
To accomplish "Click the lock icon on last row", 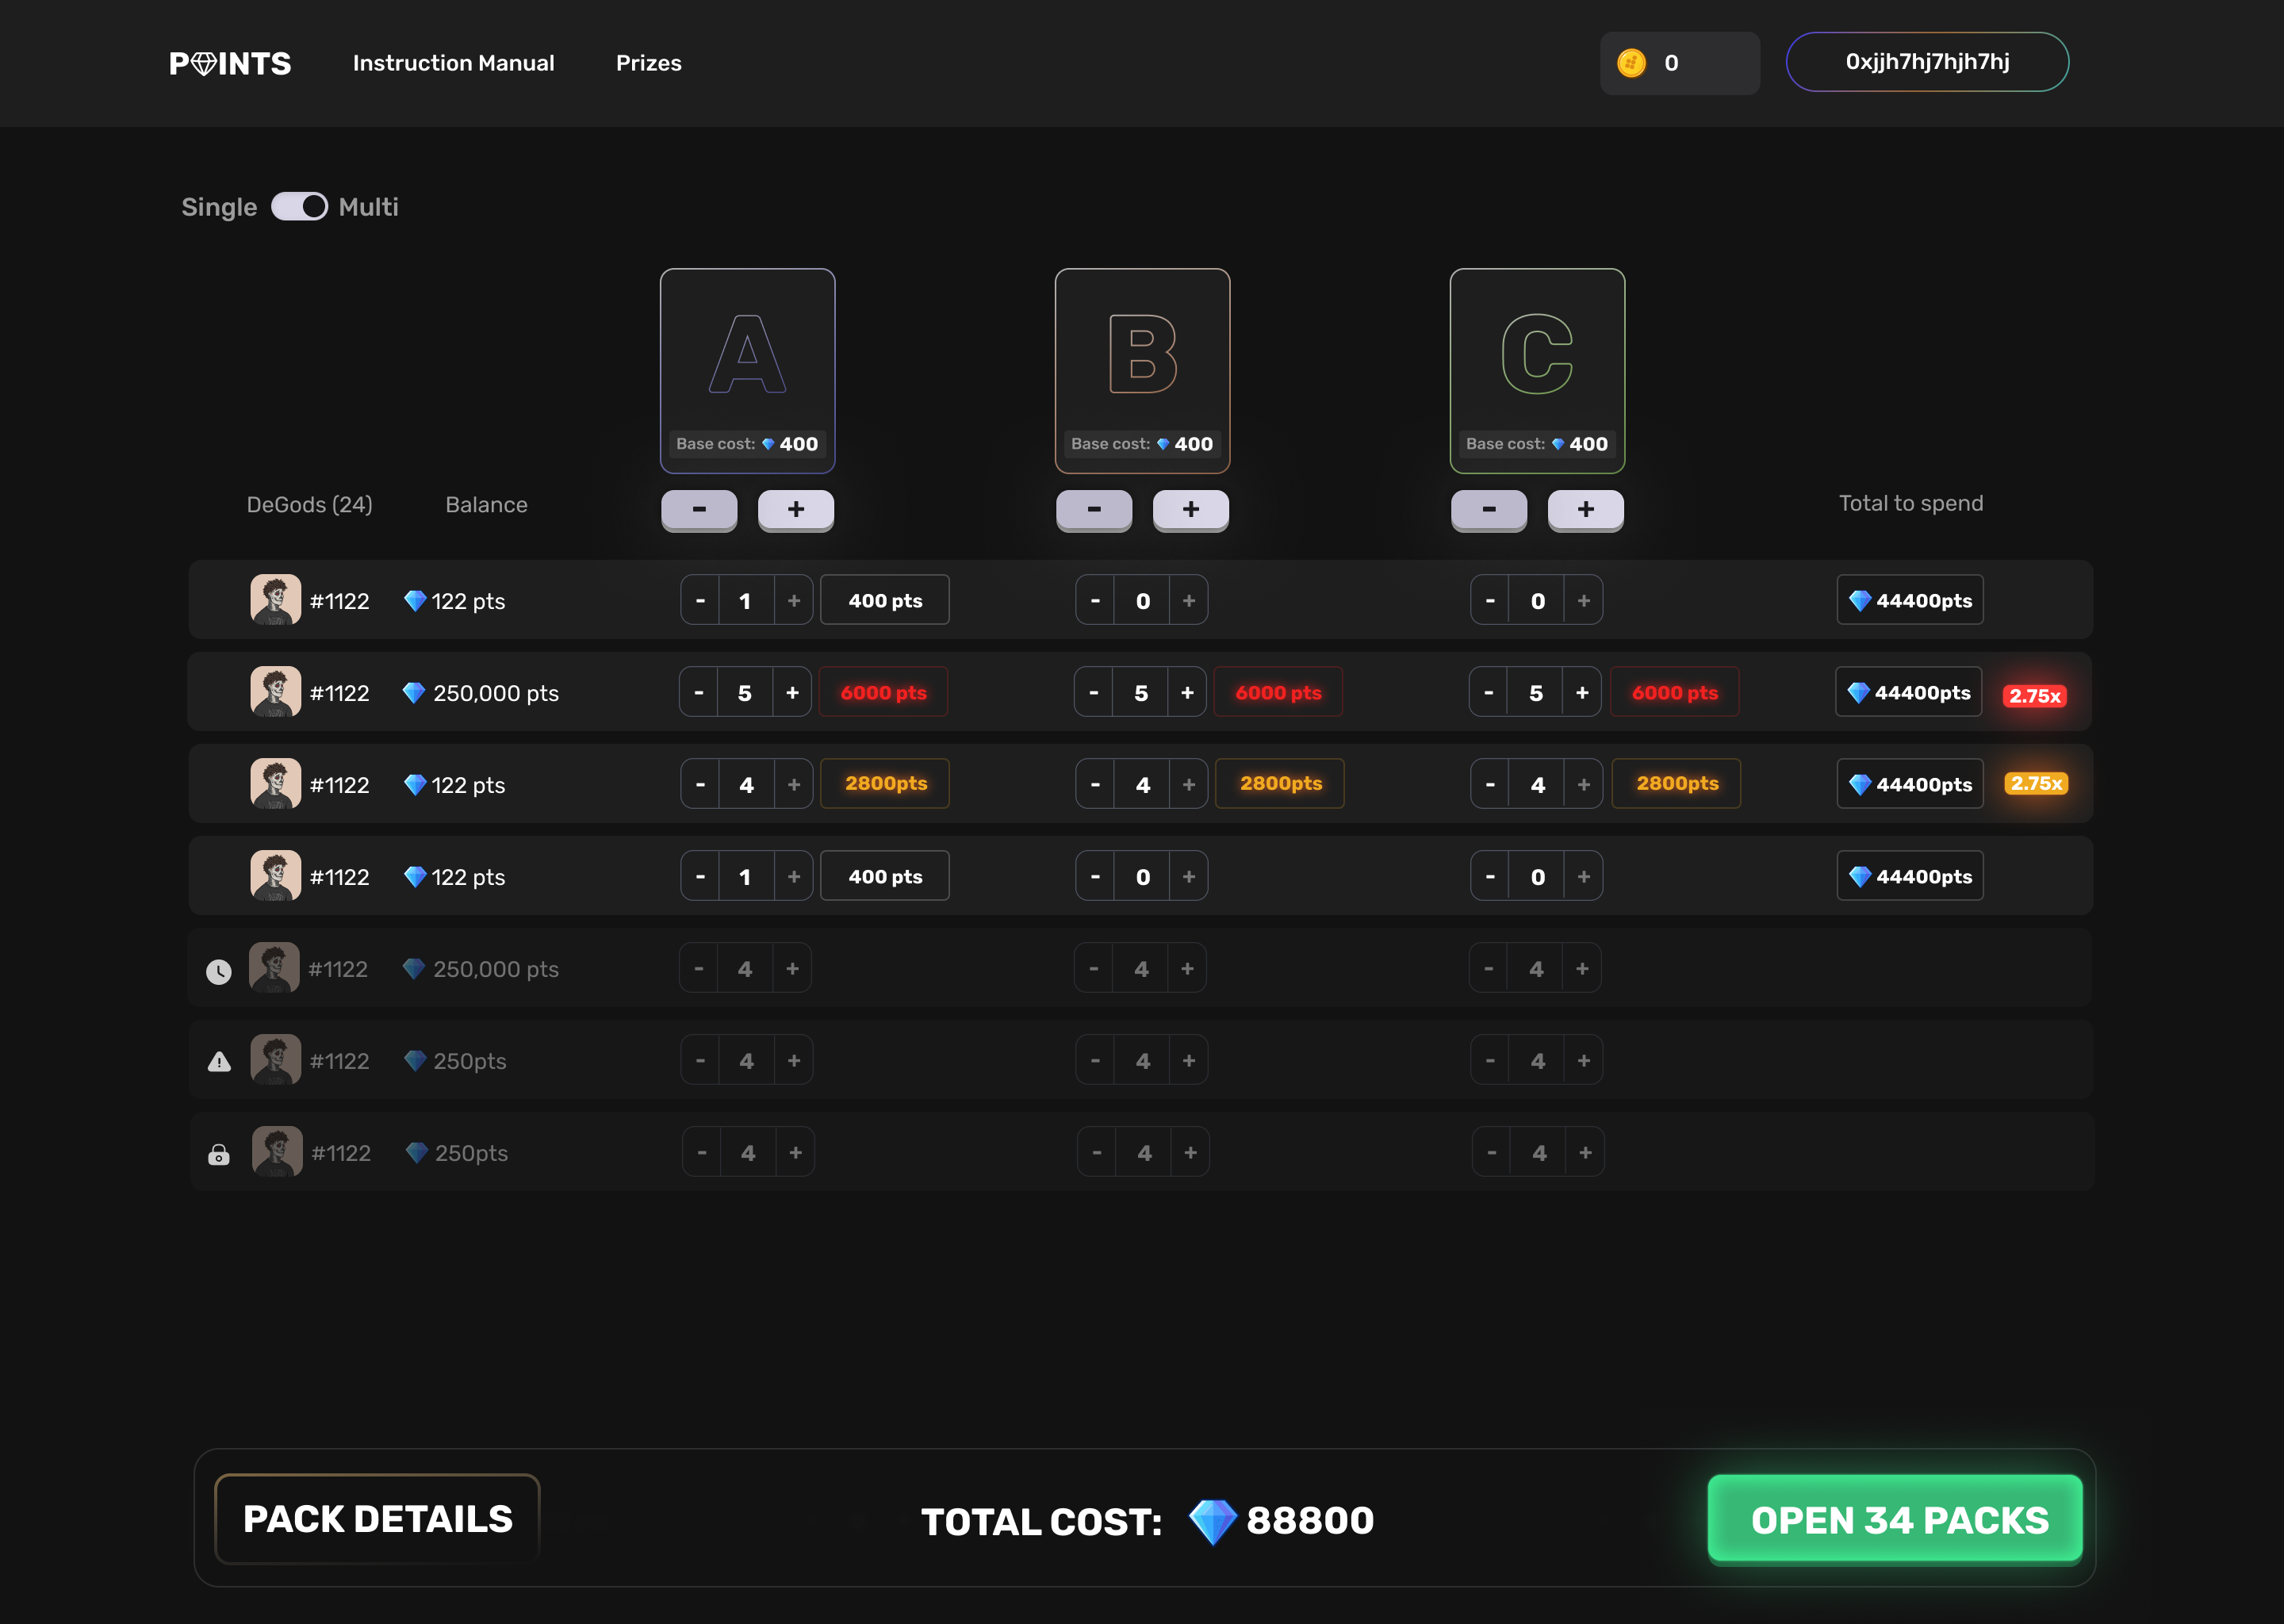I will coord(219,1155).
